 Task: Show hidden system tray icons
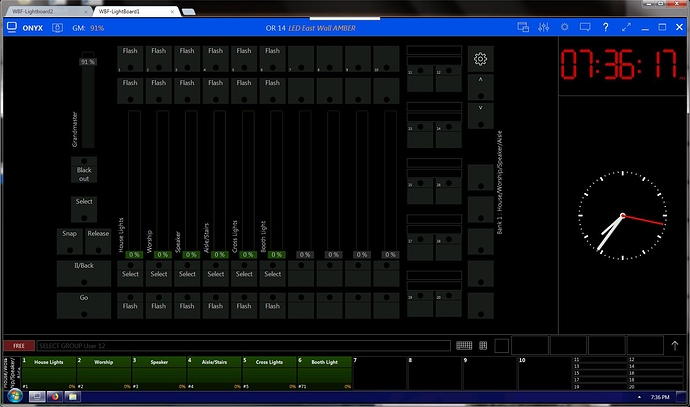point(639,397)
